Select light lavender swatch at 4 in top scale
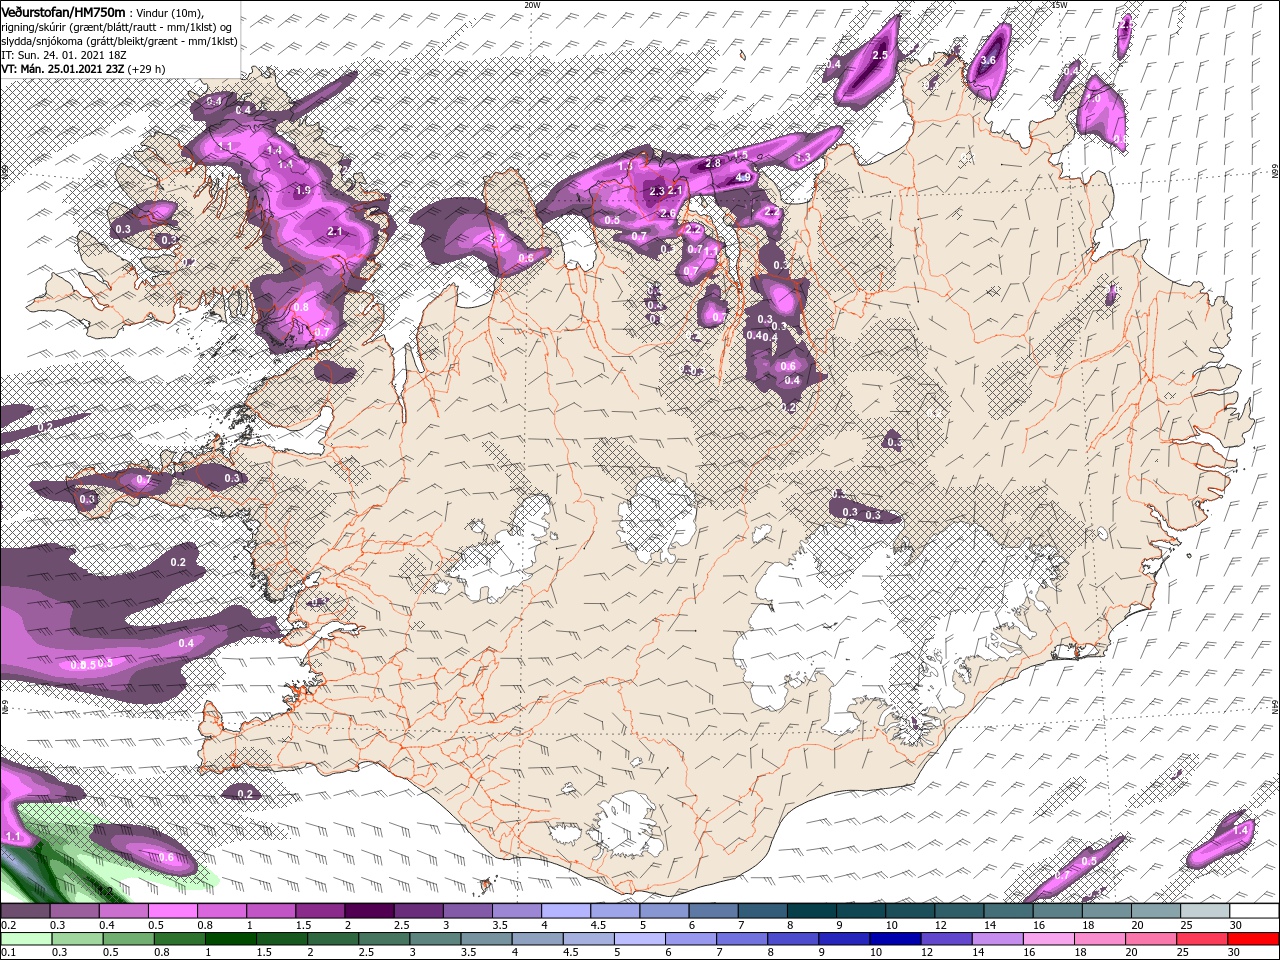1280x960 pixels. coord(564,911)
